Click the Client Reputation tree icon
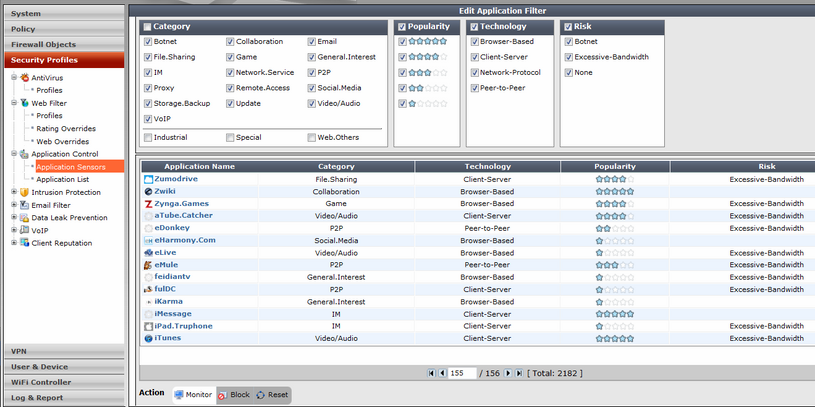Screen dimensions: 815x407 coord(24,243)
